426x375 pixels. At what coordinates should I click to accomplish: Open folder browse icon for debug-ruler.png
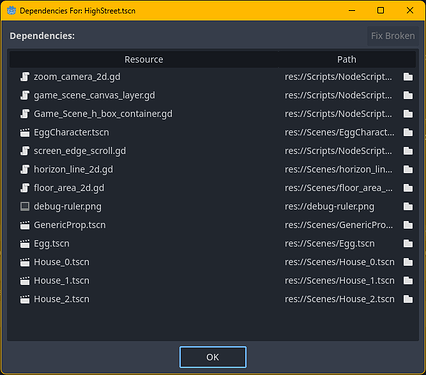click(408, 207)
